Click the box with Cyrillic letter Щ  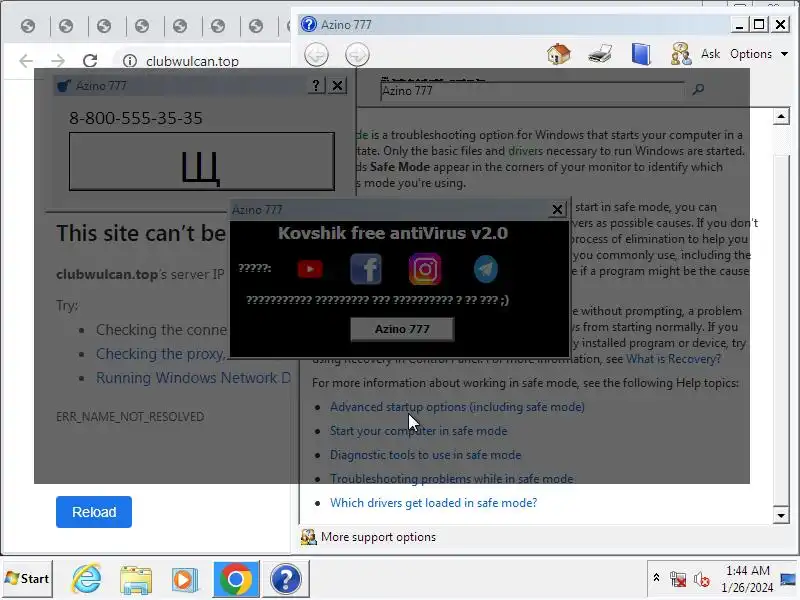(202, 161)
